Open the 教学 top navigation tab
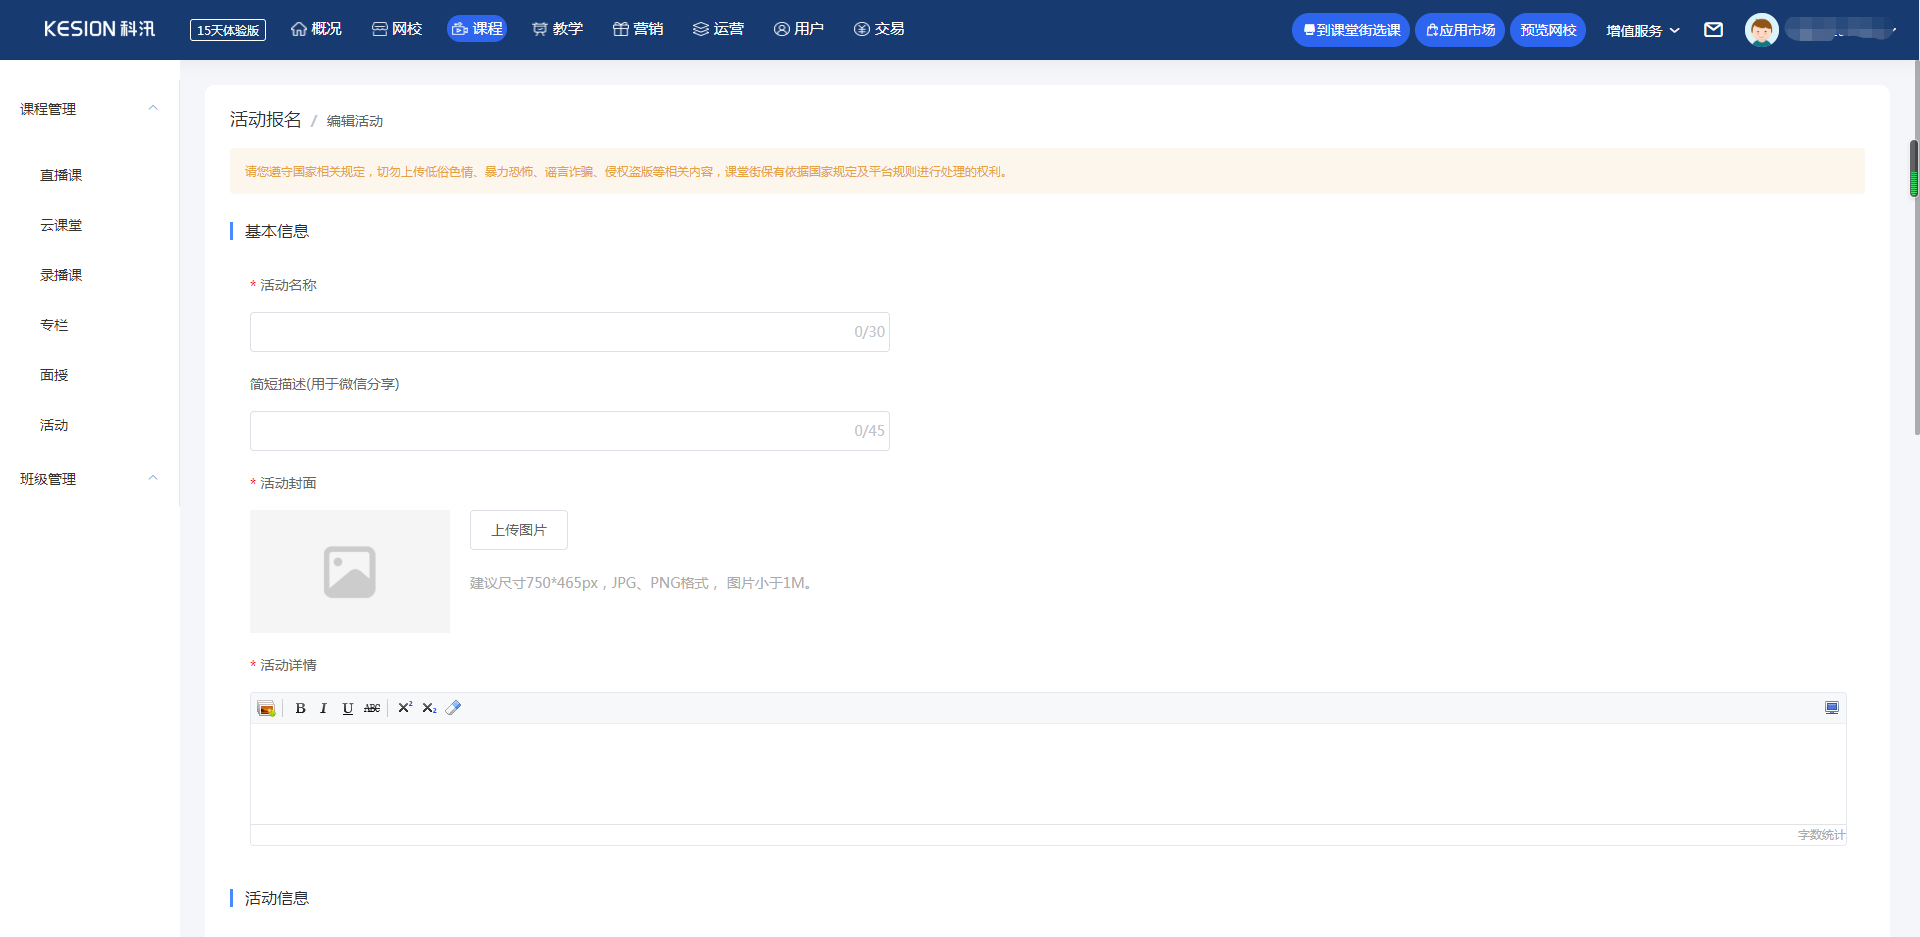Viewport: 1920px width, 937px height. coord(557,29)
